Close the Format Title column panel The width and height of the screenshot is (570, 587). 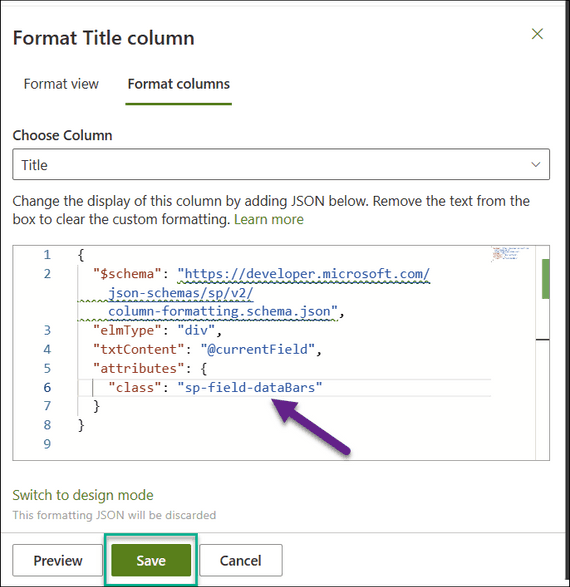click(x=537, y=34)
